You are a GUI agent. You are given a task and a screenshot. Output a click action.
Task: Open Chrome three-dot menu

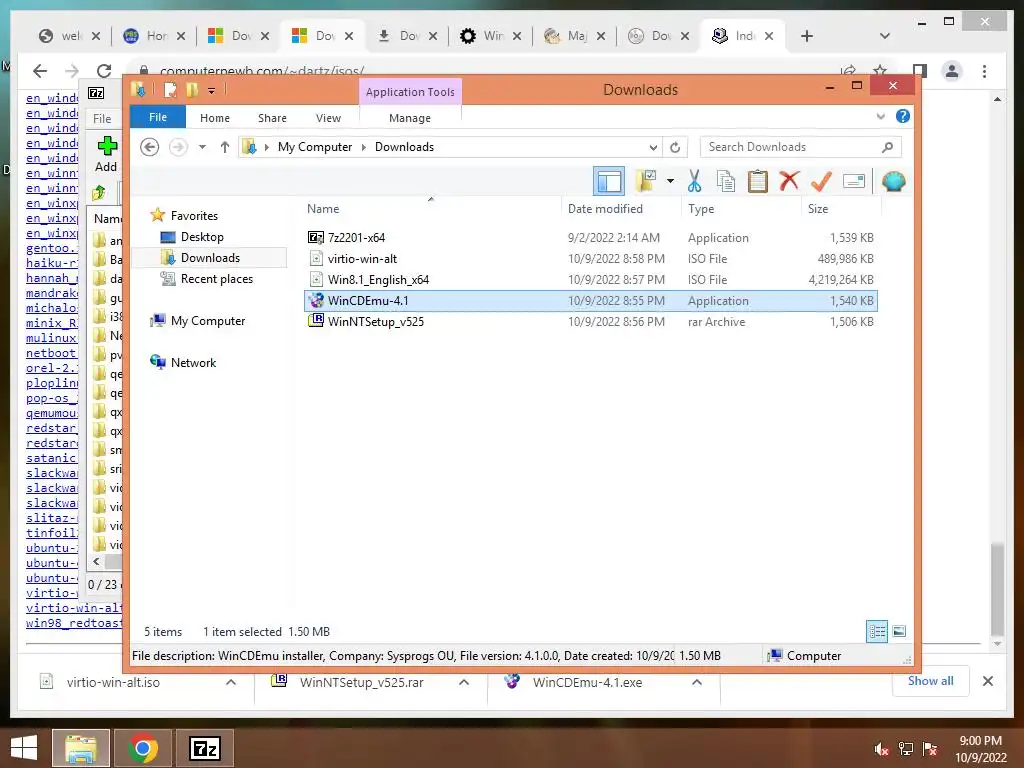tap(984, 71)
